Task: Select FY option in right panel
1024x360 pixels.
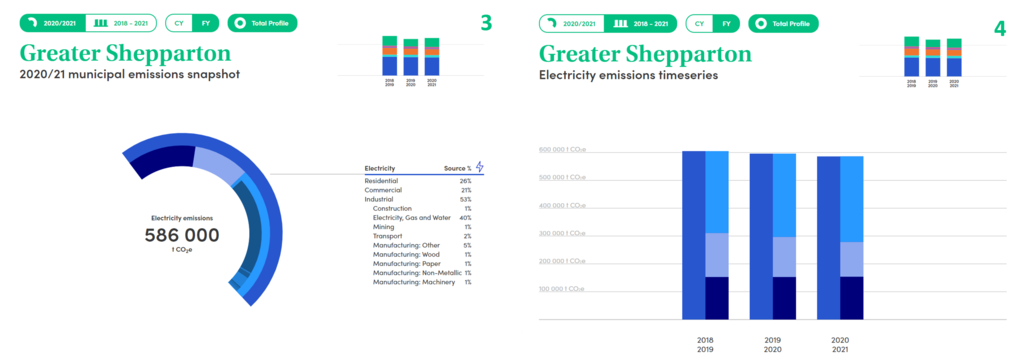Action: (726, 24)
